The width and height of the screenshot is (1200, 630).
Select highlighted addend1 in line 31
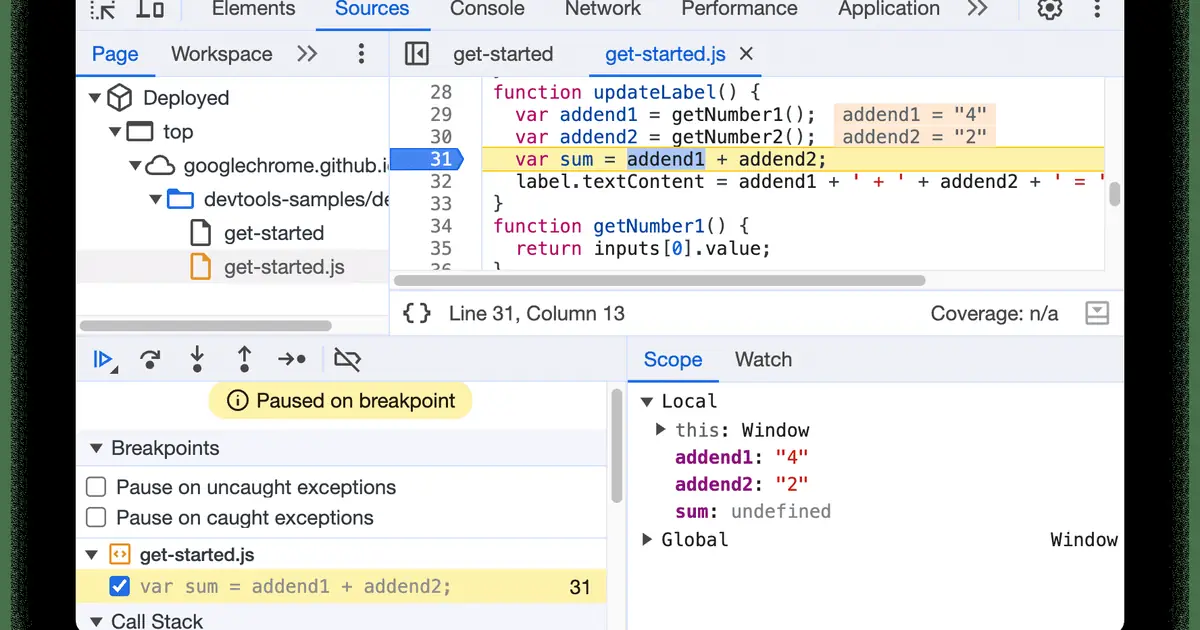point(666,159)
